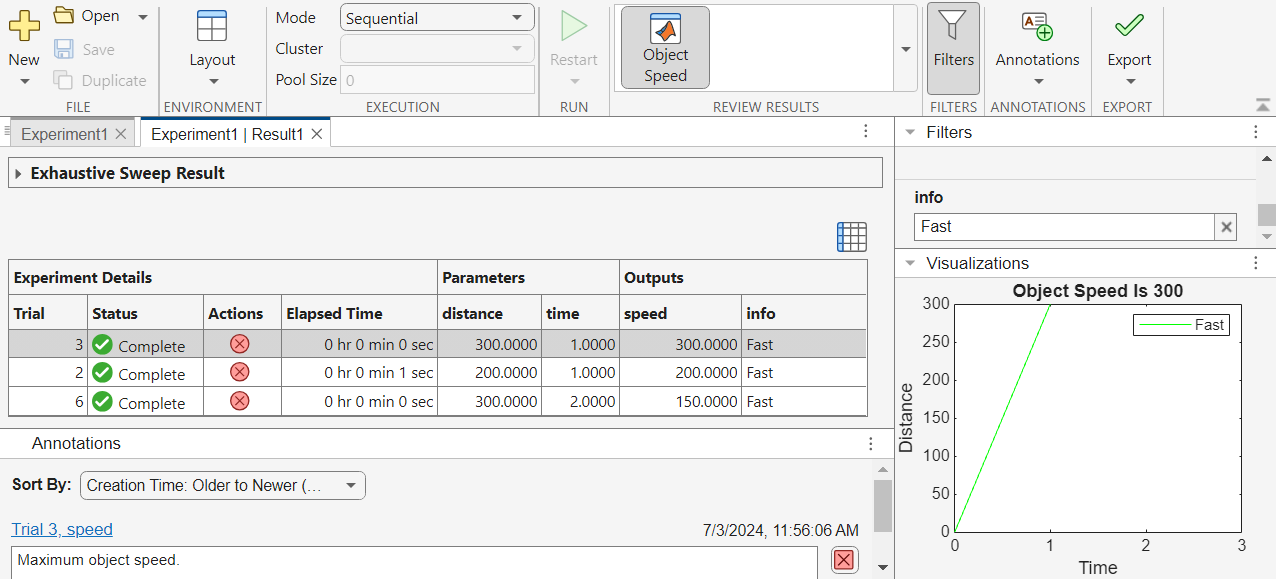The height and width of the screenshot is (579, 1276).
Task: Click the Annotations icon in toolstrip
Action: pos(1037,27)
